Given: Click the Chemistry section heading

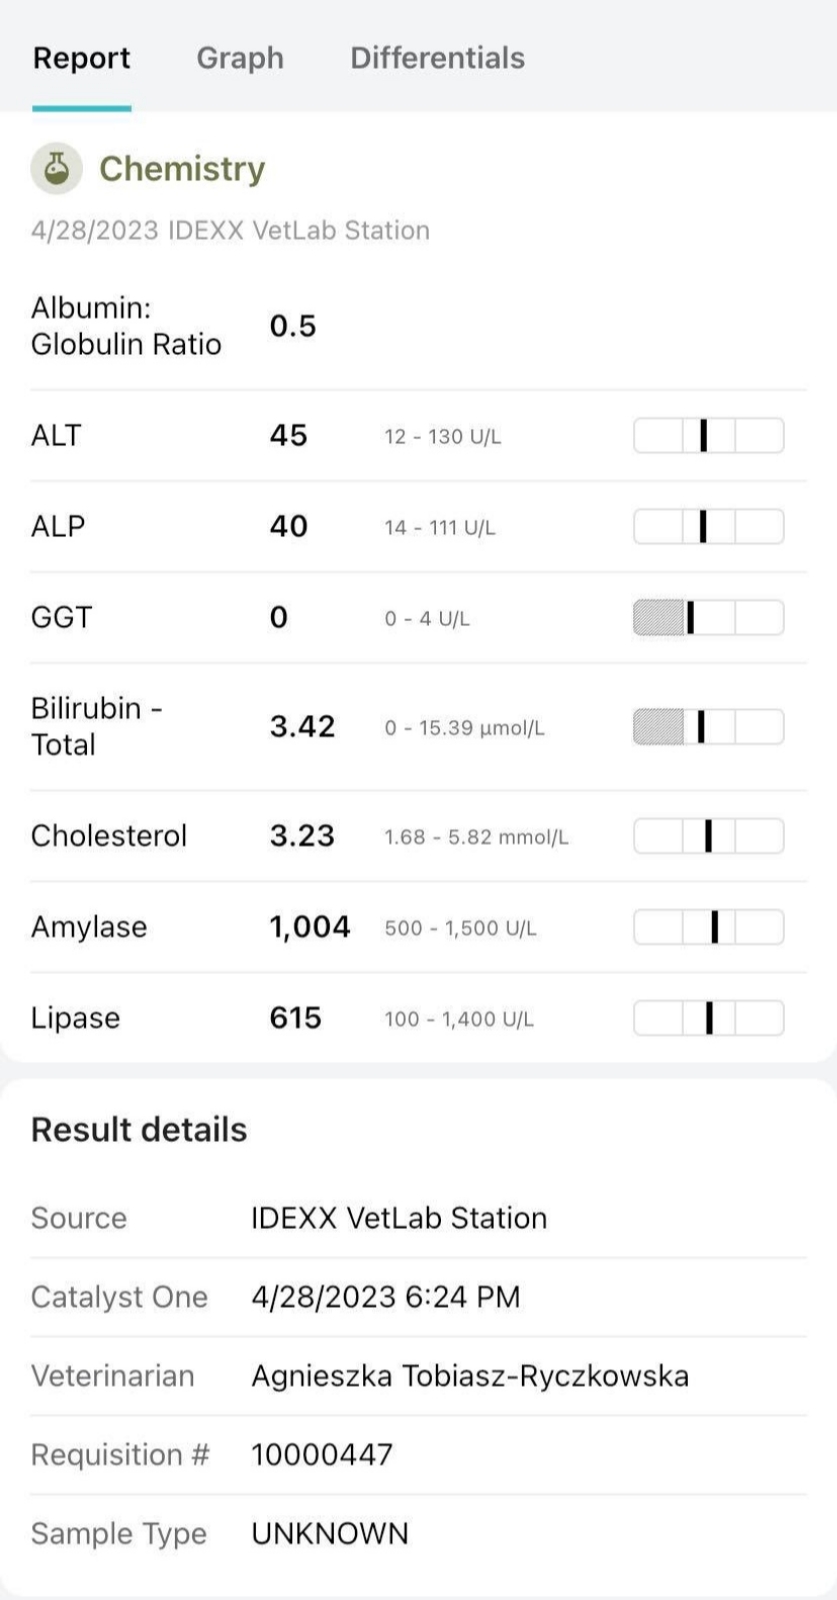Looking at the screenshot, I should [x=182, y=168].
